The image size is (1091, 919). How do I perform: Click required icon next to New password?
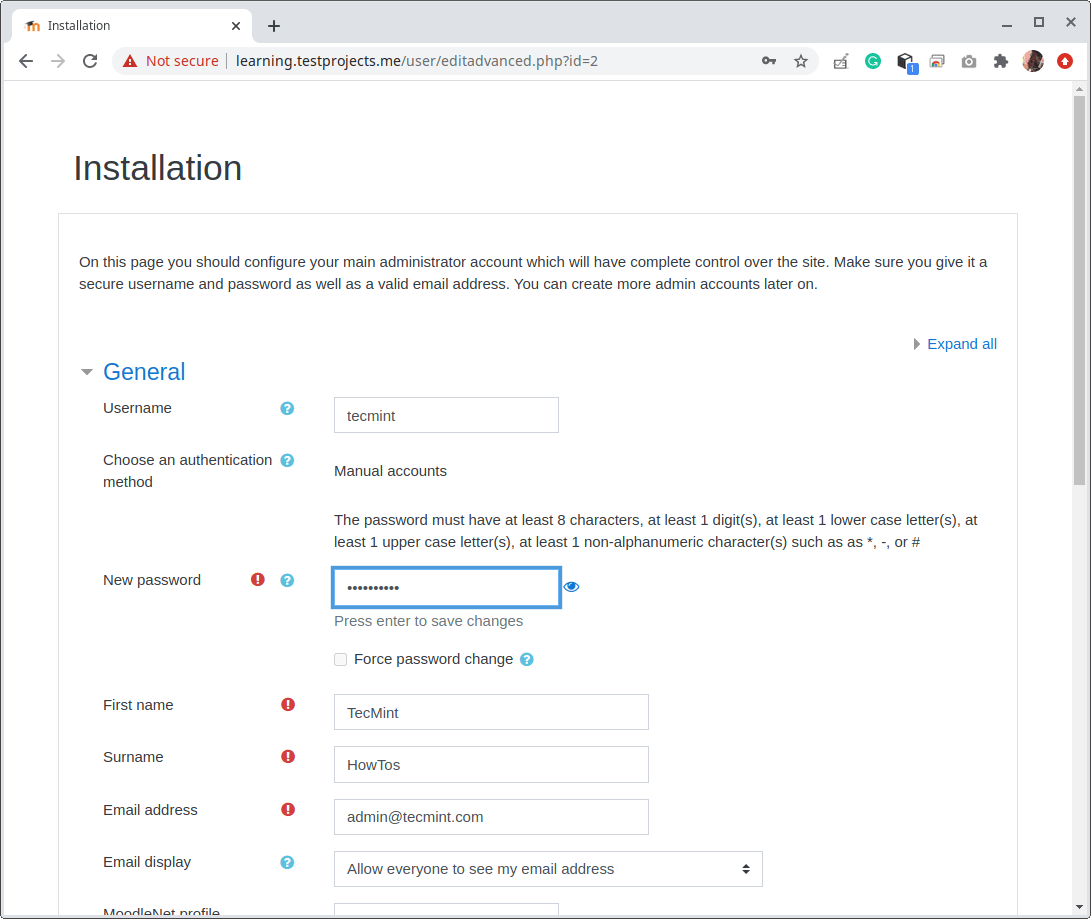258,580
